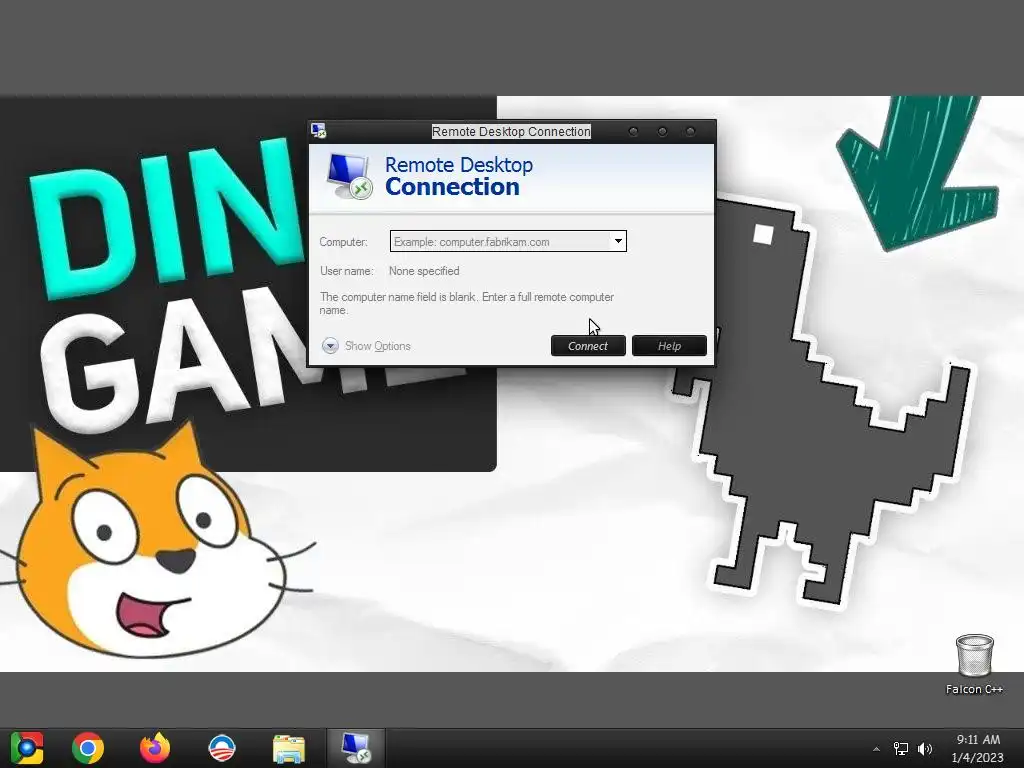Click the Remote Desktop Connection title text
This screenshot has height=768, width=1024.
click(511, 131)
